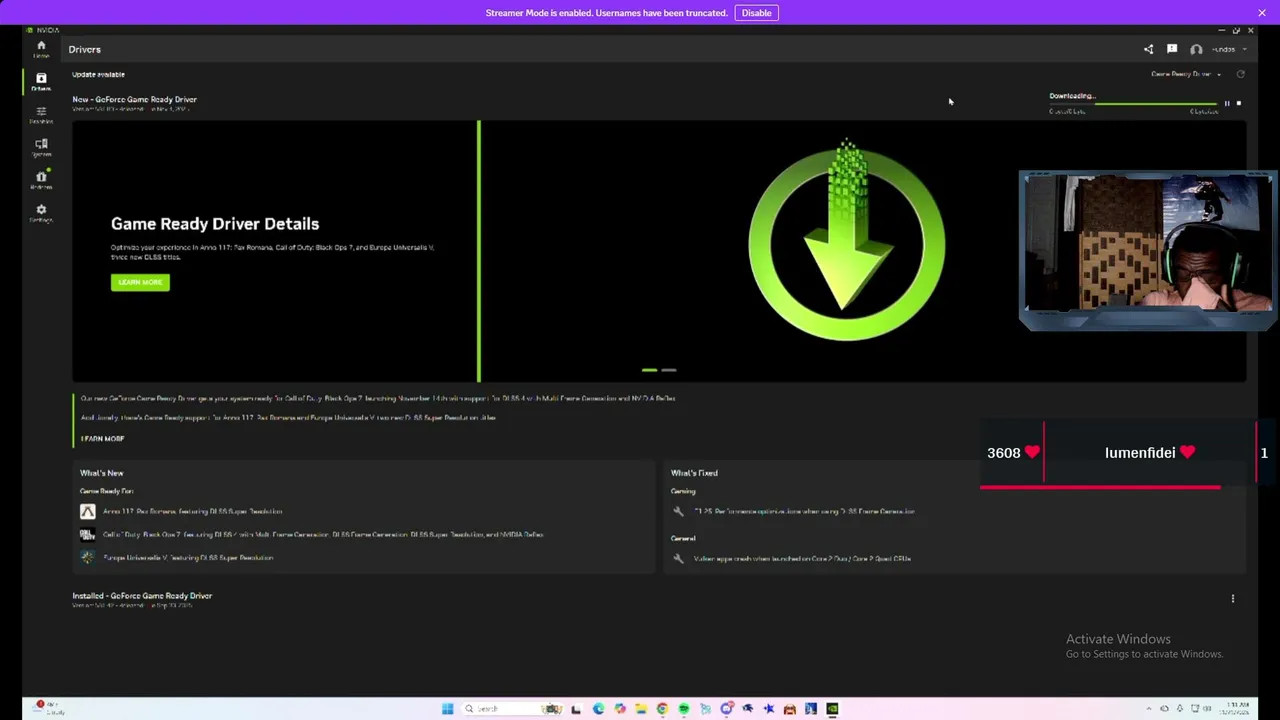
Task: Select the first carousel indicator dot
Action: [x=649, y=370]
